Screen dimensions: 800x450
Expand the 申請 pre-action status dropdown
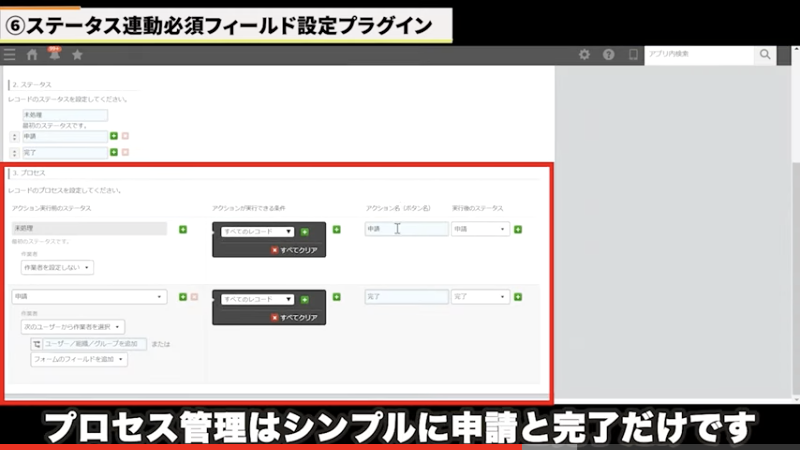(x=89, y=297)
